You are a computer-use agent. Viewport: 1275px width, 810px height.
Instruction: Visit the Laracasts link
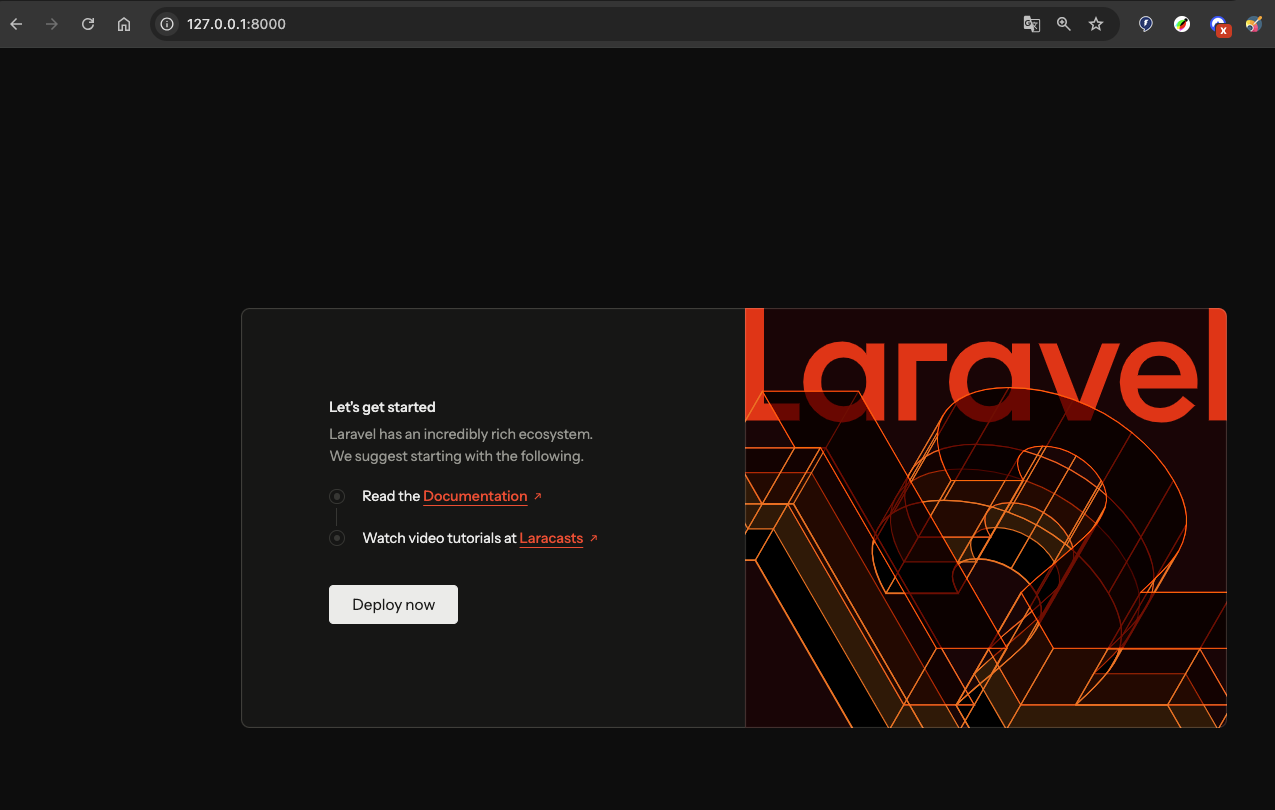pos(551,538)
